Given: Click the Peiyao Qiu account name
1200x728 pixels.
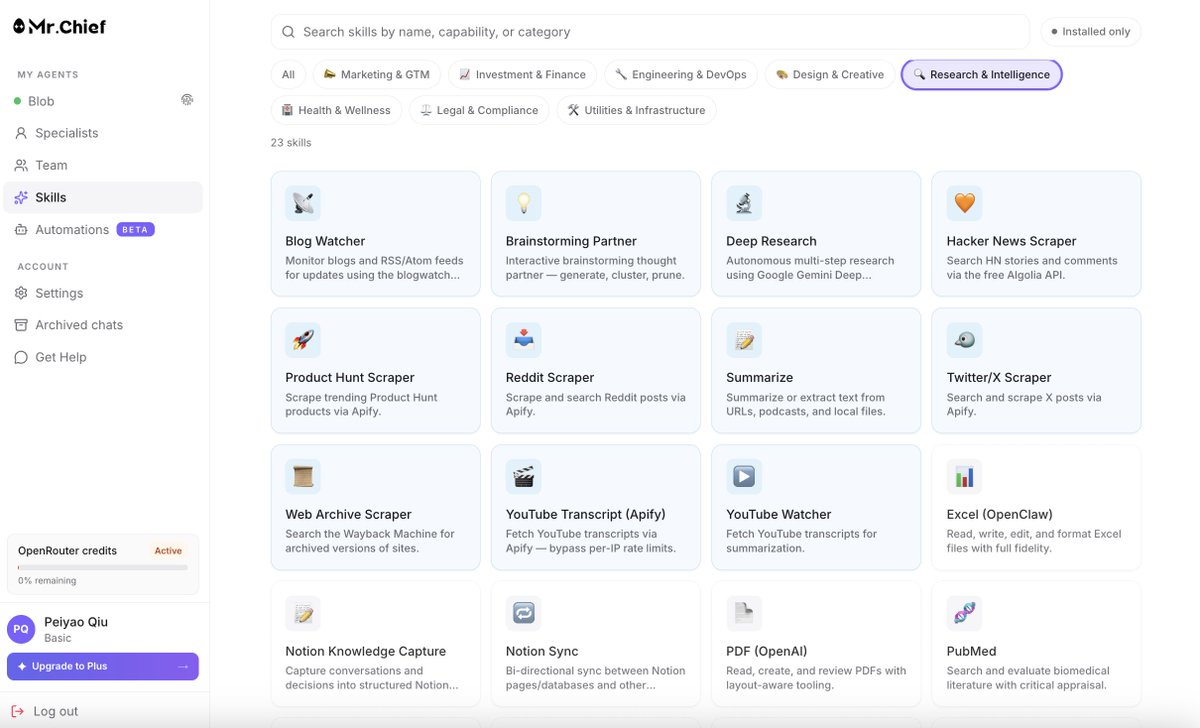Looking at the screenshot, I should (x=76, y=622).
